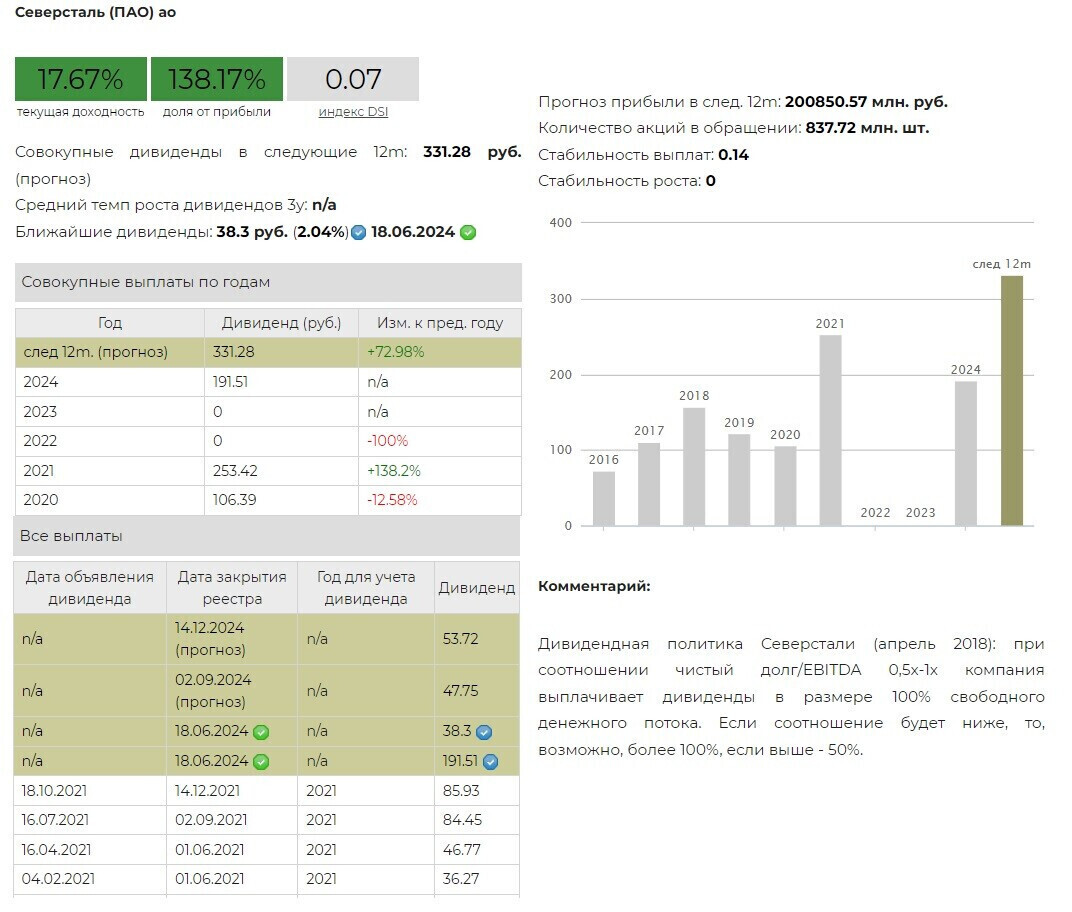Image resolution: width=1072 pixels, height=912 pixels.
Task: Click 'Дивиденд (руб.)' column header
Action: coord(281,323)
